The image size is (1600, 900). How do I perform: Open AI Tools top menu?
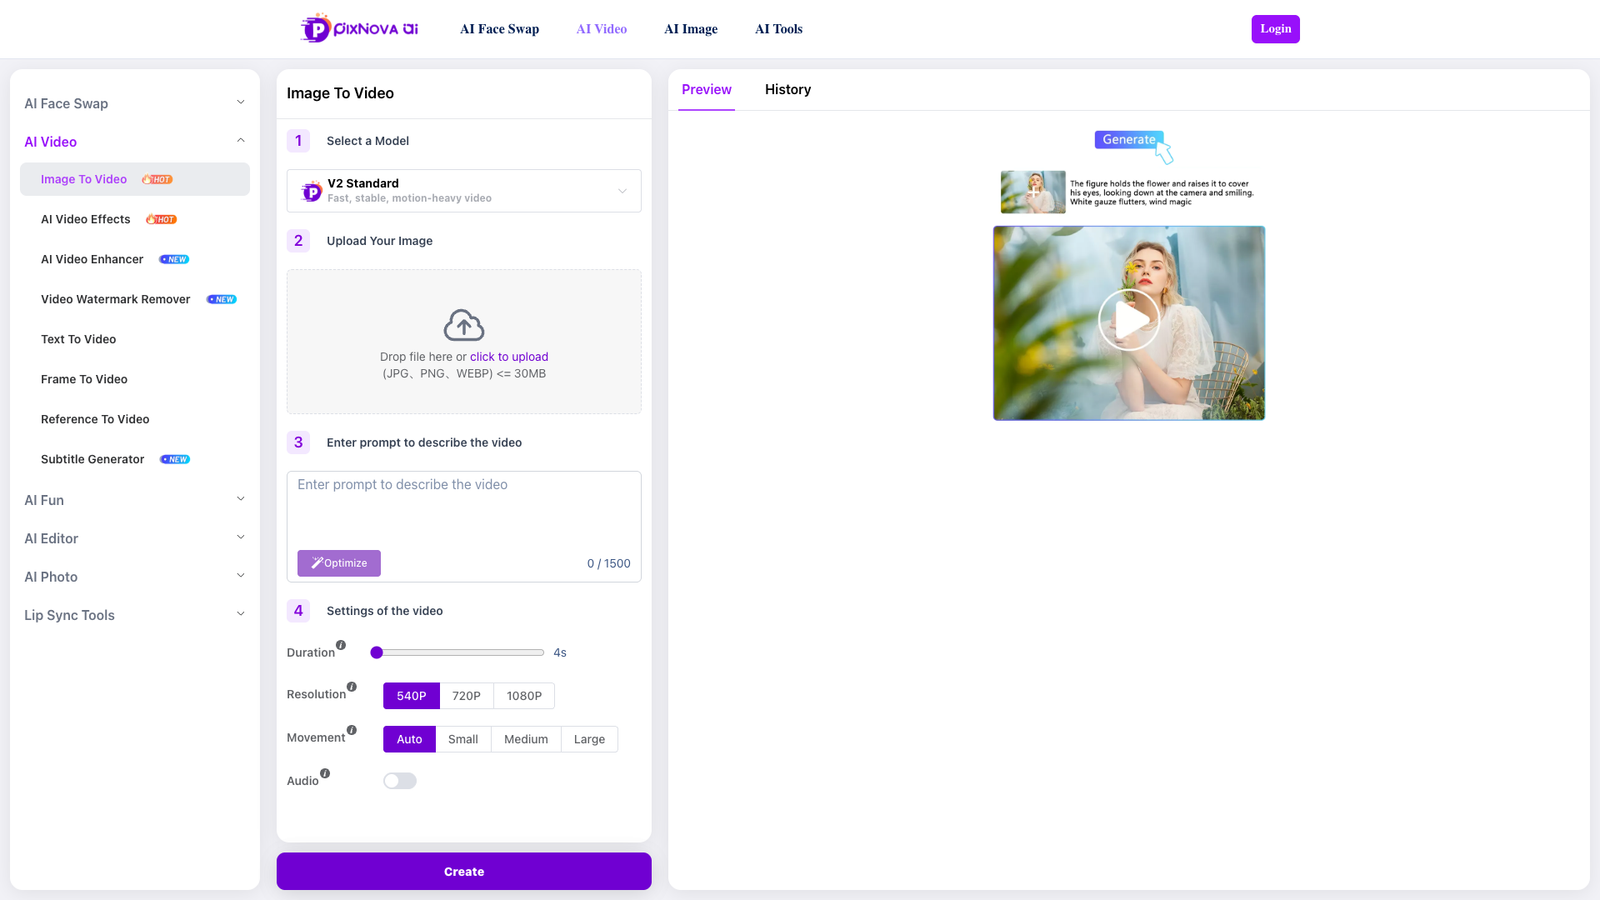(779, 29)
